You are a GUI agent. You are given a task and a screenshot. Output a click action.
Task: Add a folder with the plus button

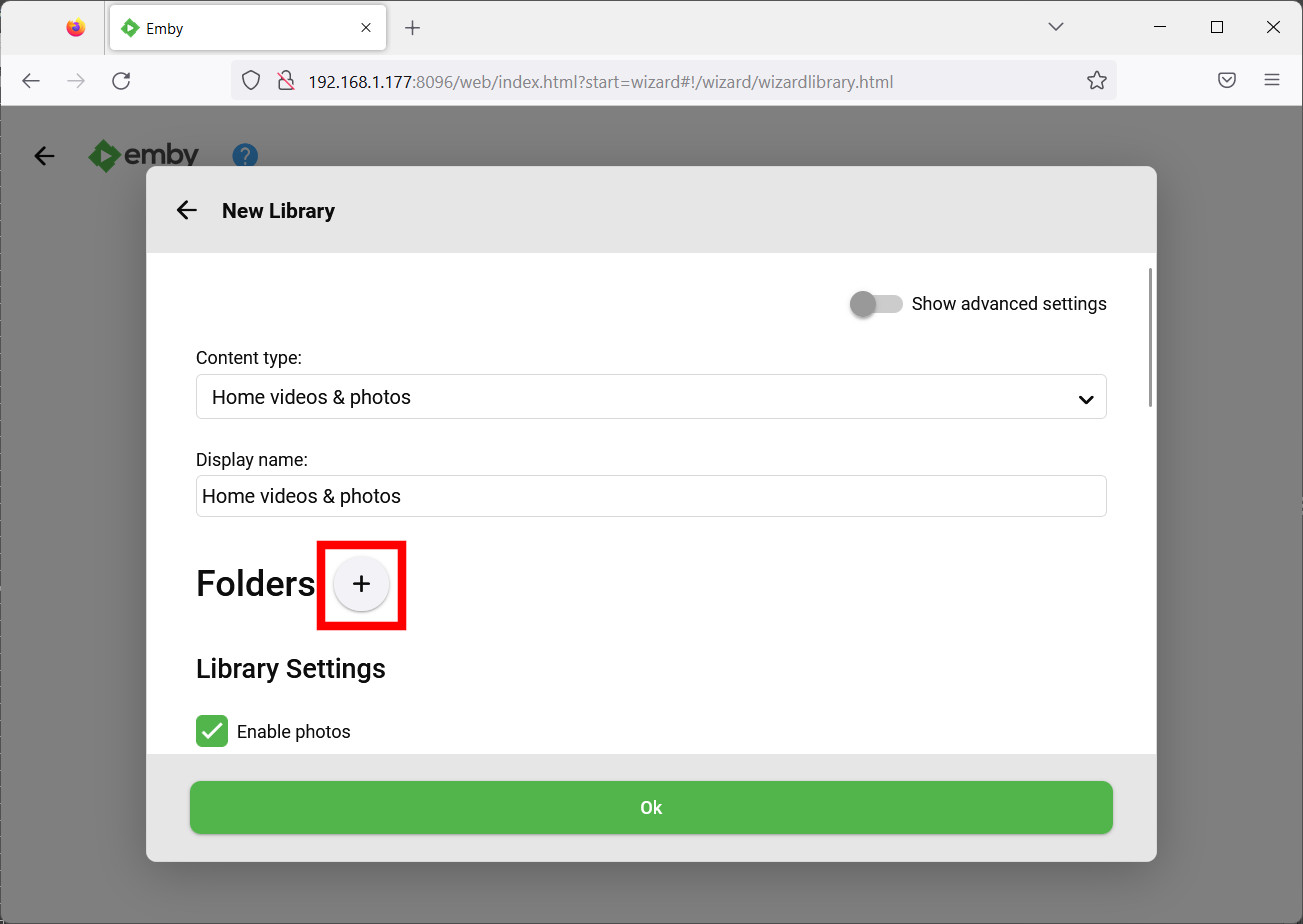point(361,584)
